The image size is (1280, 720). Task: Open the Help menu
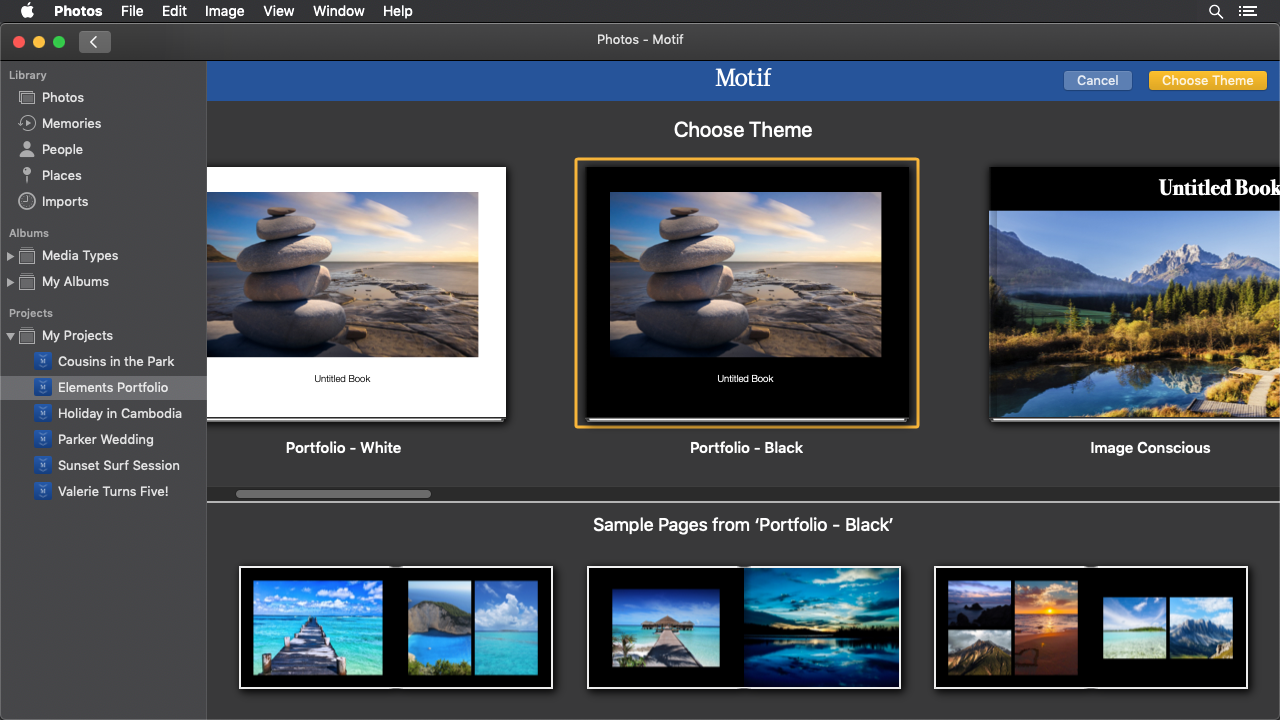point(397,11)
